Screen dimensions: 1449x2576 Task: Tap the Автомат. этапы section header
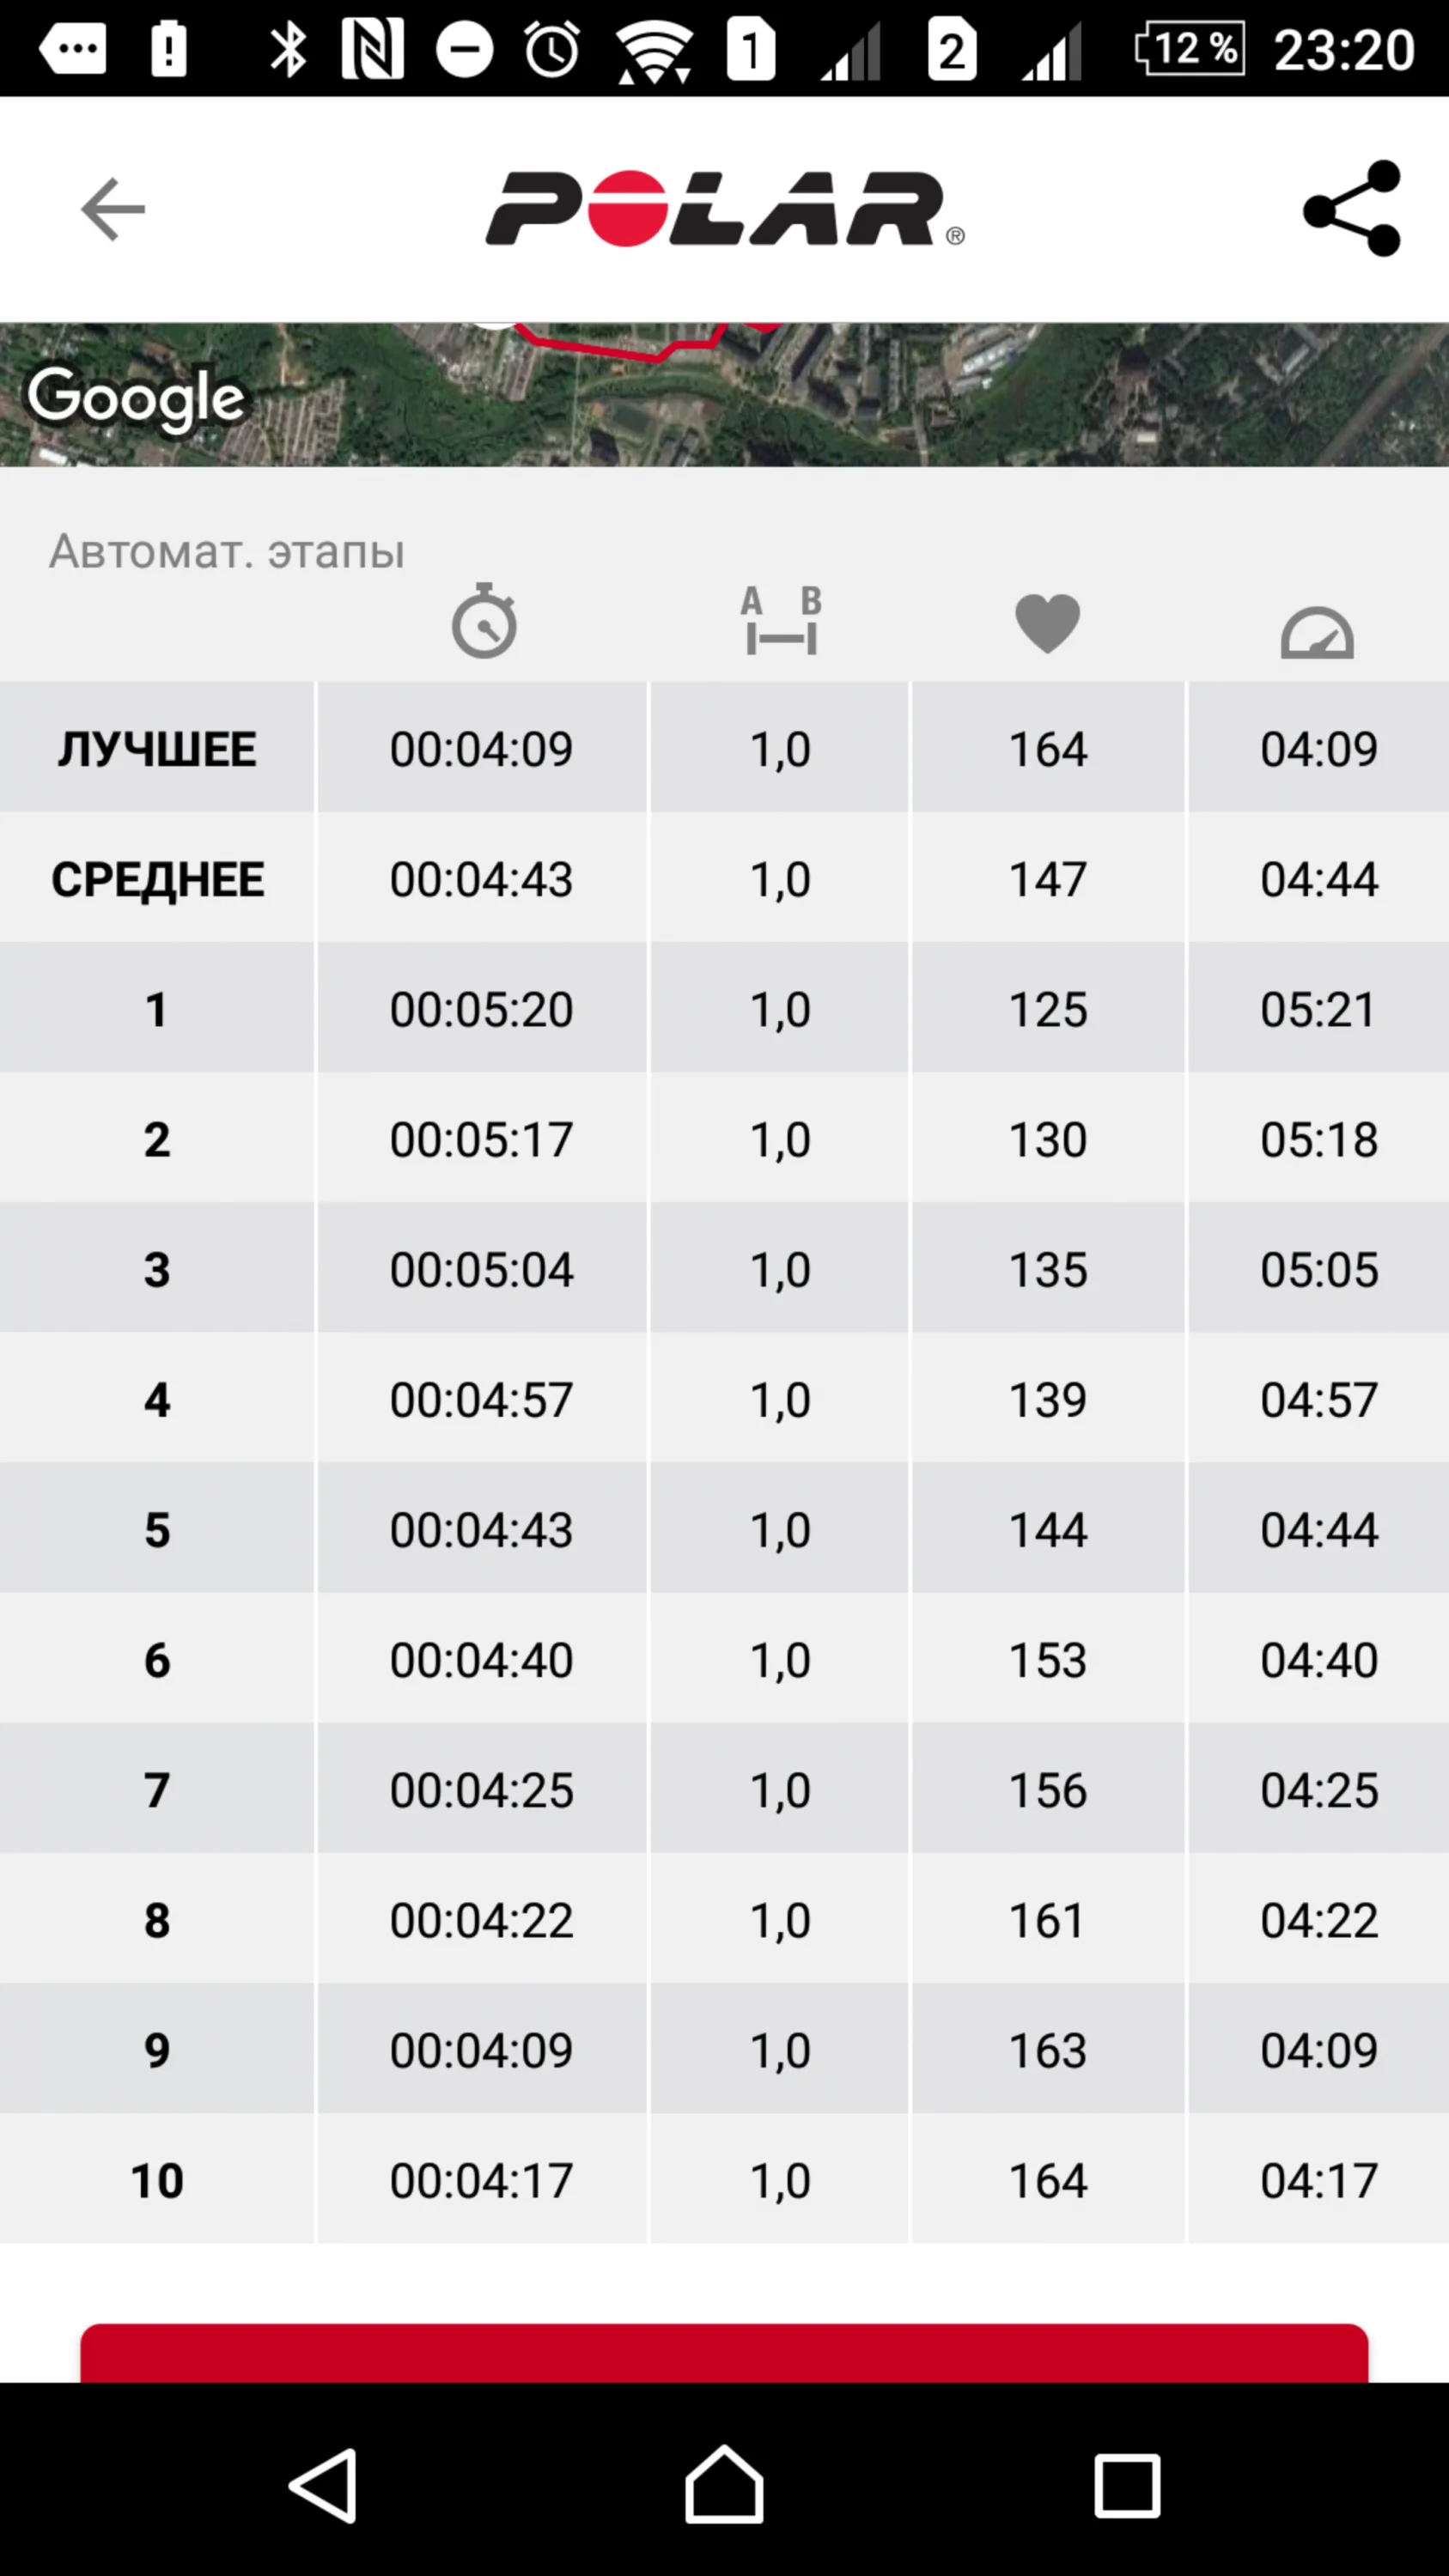pos(227,551)
